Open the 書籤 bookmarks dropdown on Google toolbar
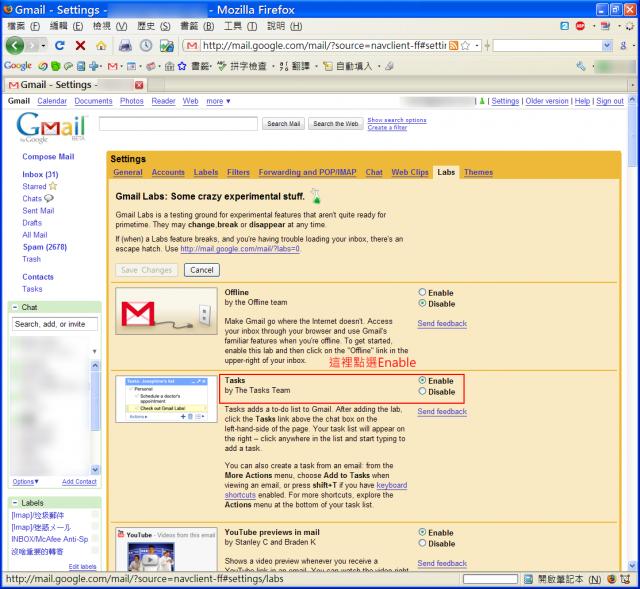The height and width of the screenshot is (589, 640). pos(202,66)
